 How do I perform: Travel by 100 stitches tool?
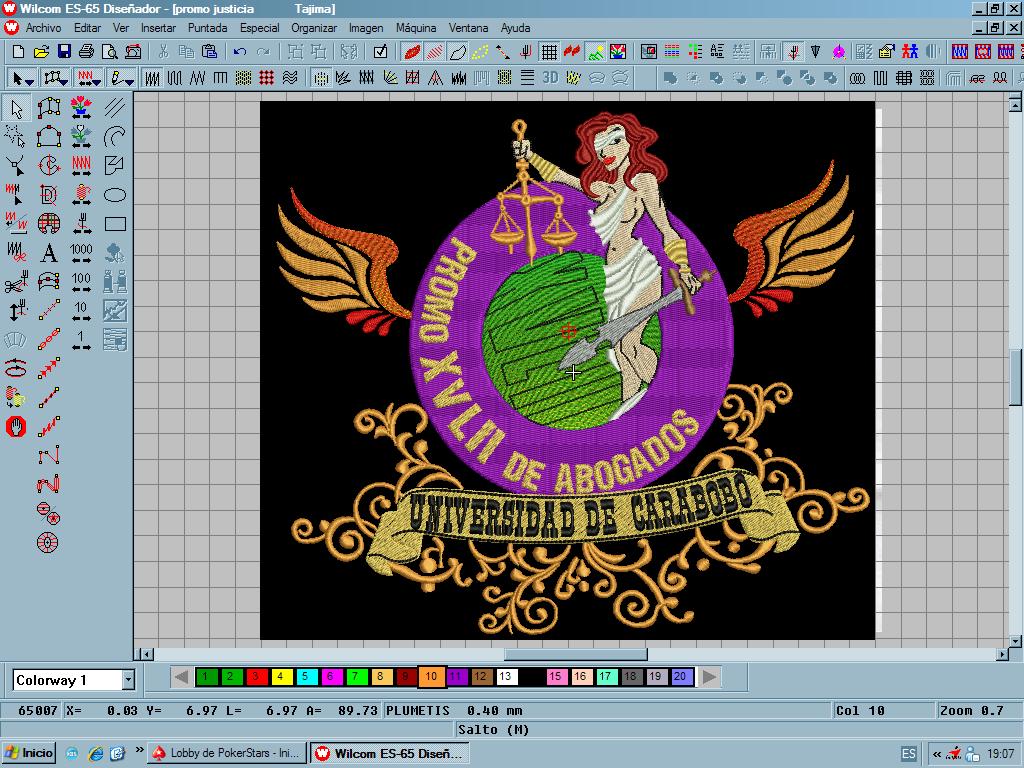(x=81, y=282)
